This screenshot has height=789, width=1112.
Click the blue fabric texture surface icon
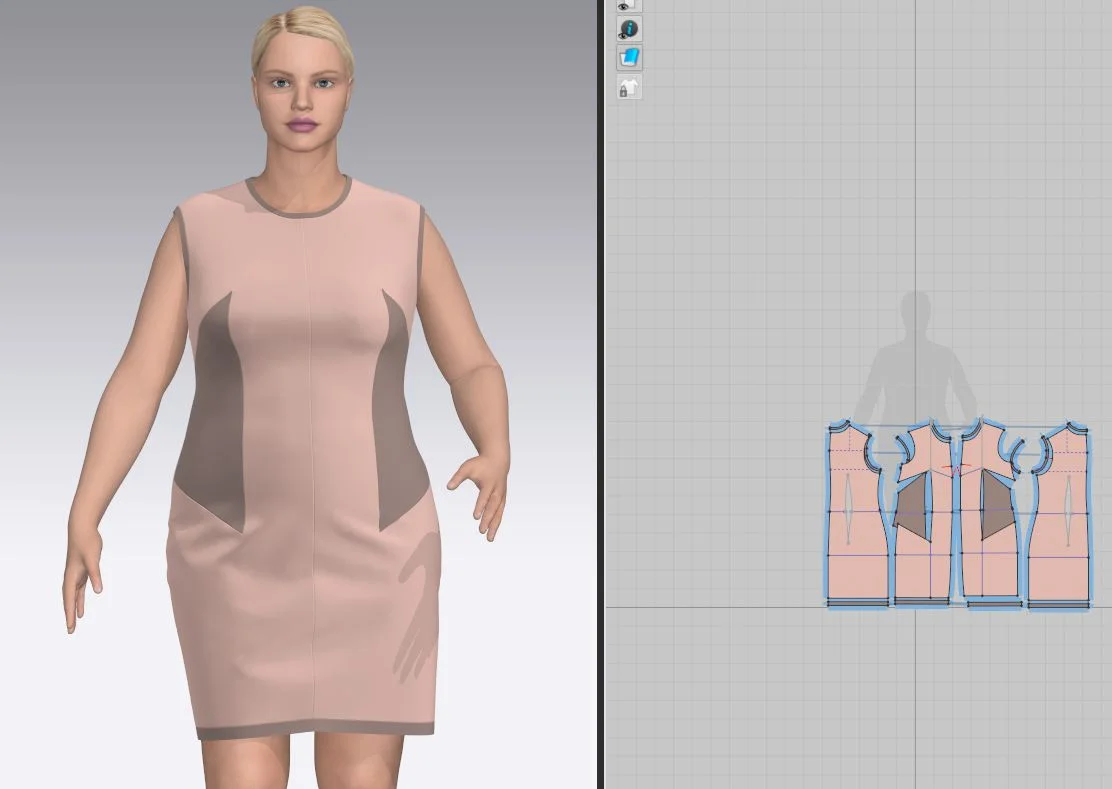click(628, 57)
